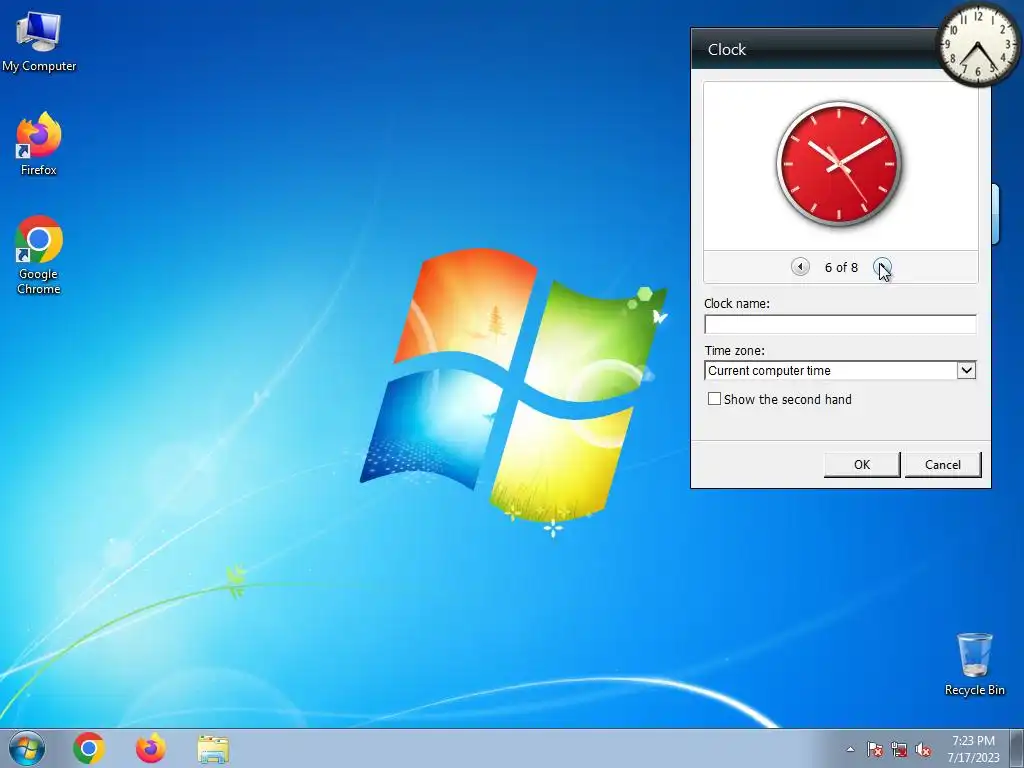The width and height of the screenshot is (1024, 768).
Task: Open the Recycle Bin desktop icon
Action: (974, 664)
